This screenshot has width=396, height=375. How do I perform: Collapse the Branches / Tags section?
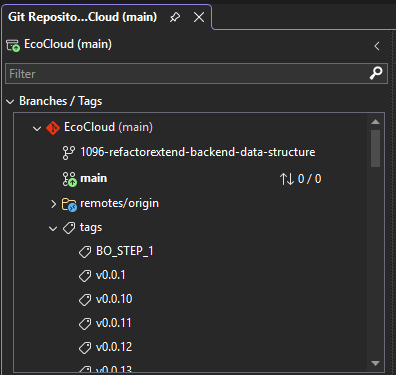pyautogui.click(x=10, y=102)
